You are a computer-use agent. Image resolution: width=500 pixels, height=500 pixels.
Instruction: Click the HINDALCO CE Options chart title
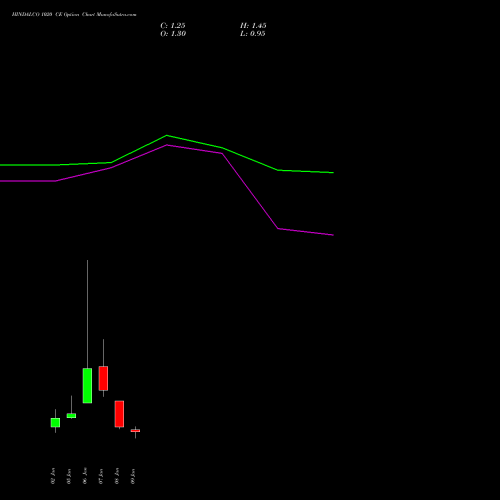pos(74,15)
